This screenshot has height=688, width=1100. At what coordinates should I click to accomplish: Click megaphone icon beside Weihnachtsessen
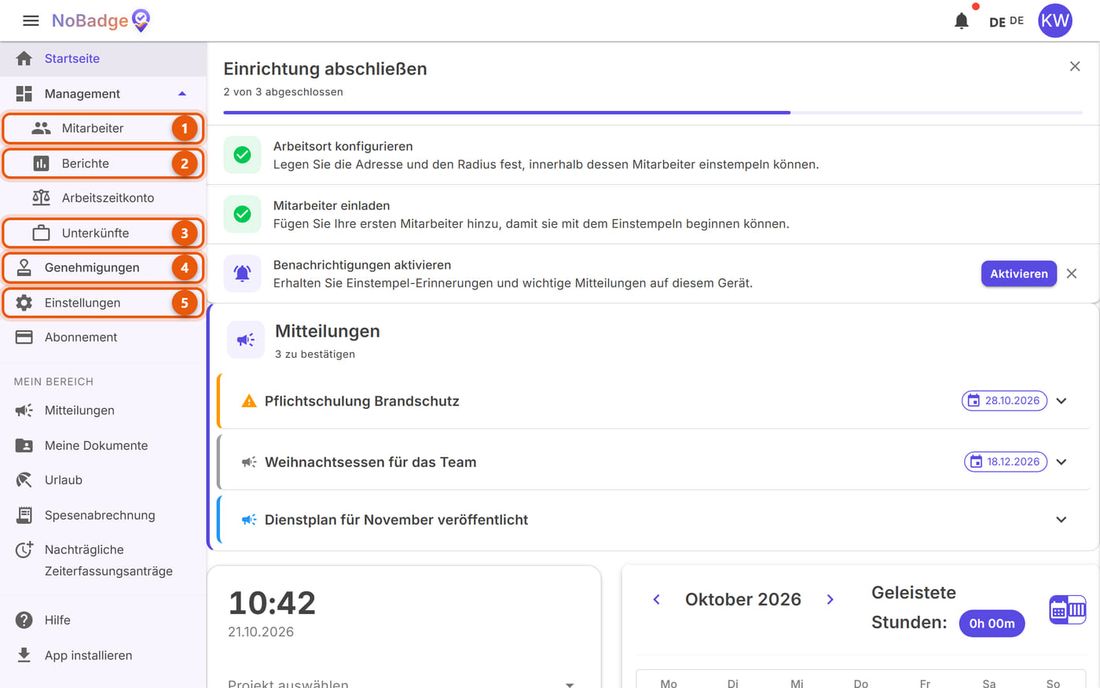pyautogui.click(x=248, y=462)
